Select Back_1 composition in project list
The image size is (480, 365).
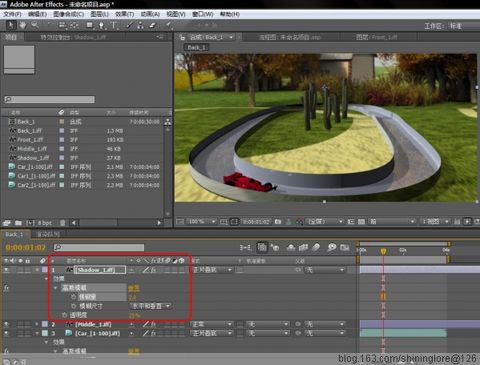tap(26, 122)
